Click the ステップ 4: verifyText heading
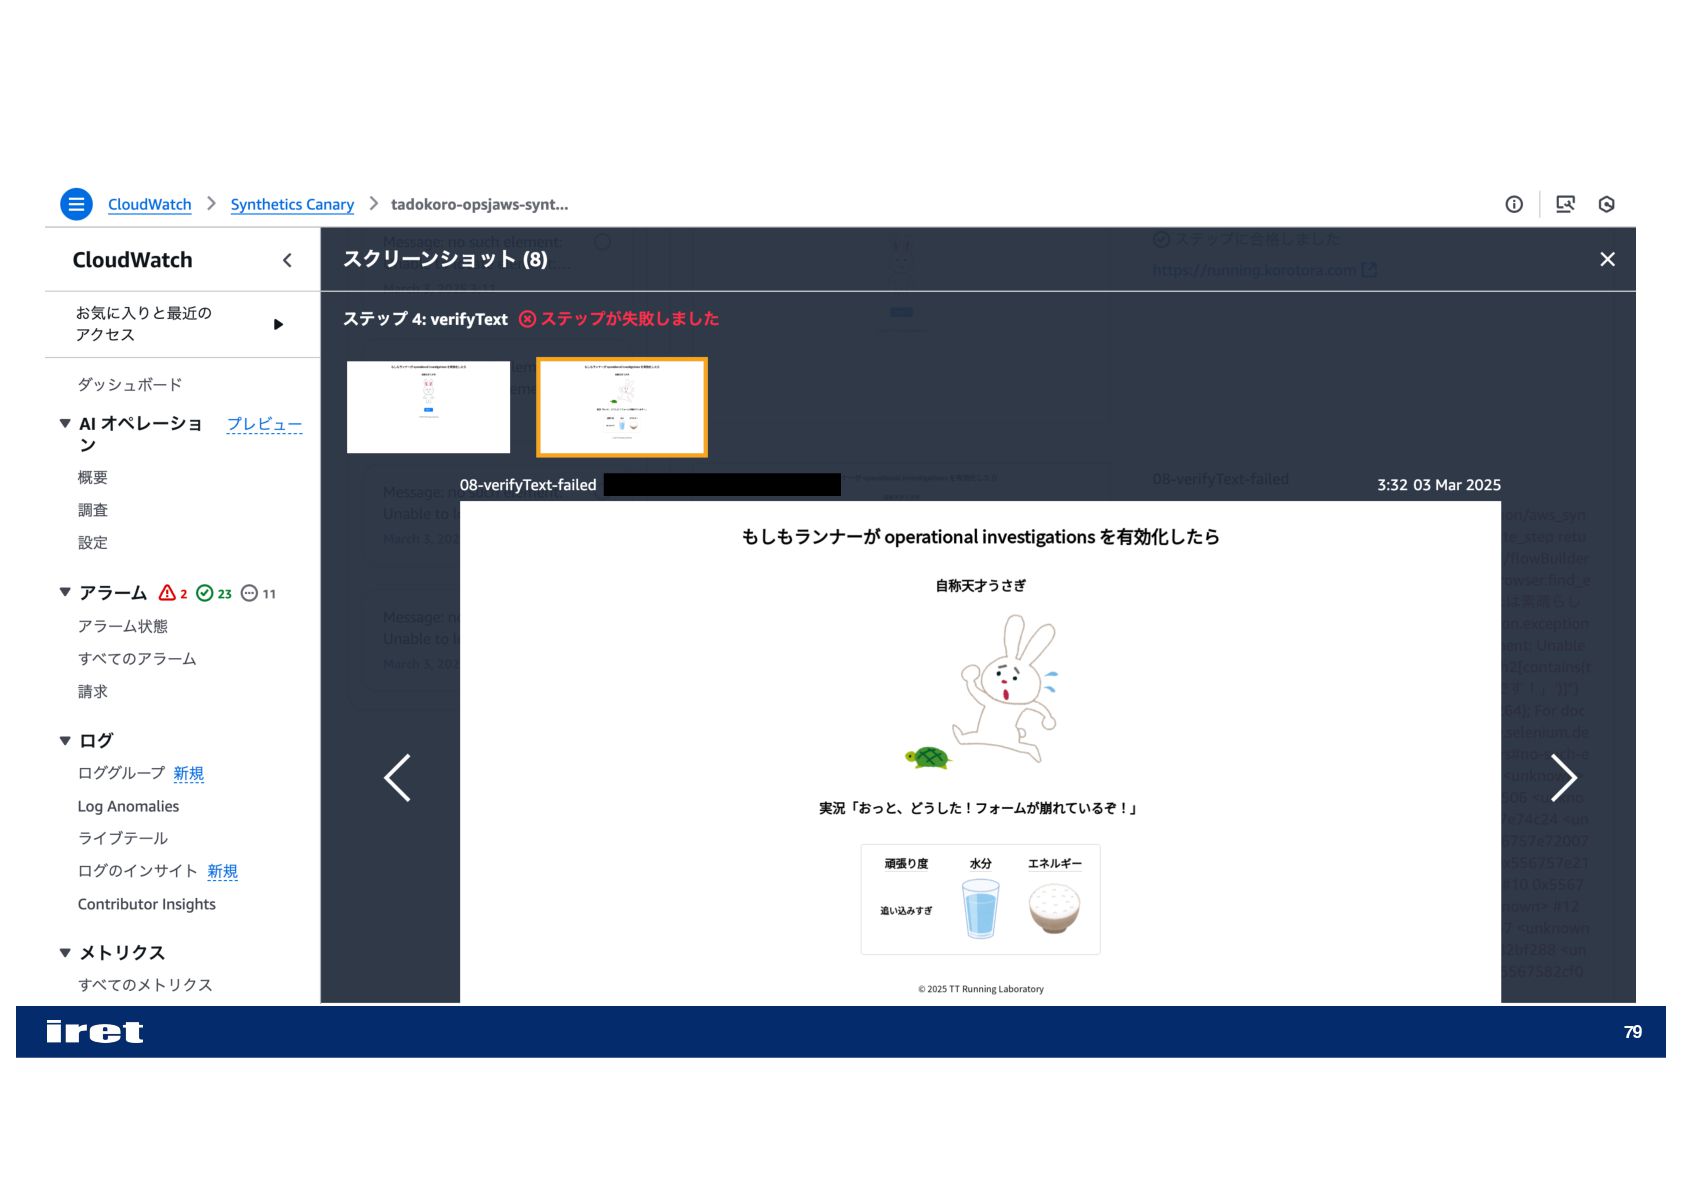Image resolution: width=1683 pixels, height=1190 pixels. click(x=425, y=319)
